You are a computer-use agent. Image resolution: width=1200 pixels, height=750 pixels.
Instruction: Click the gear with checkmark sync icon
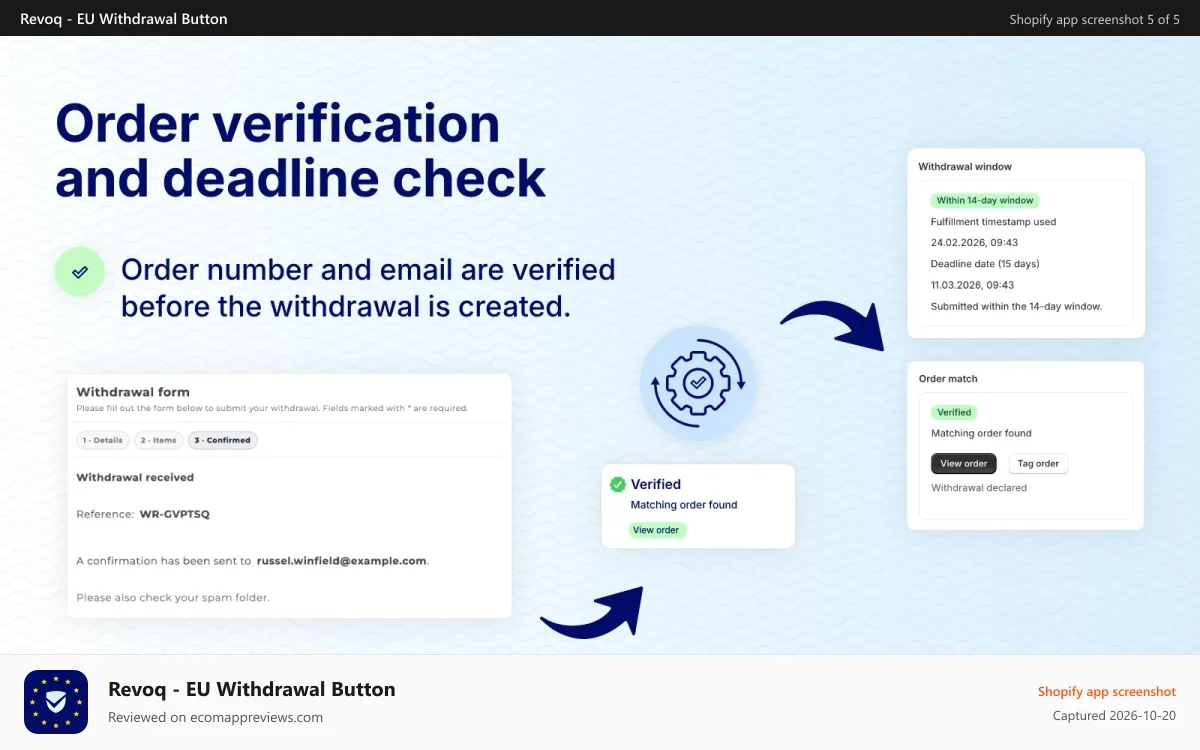(698, 383)
